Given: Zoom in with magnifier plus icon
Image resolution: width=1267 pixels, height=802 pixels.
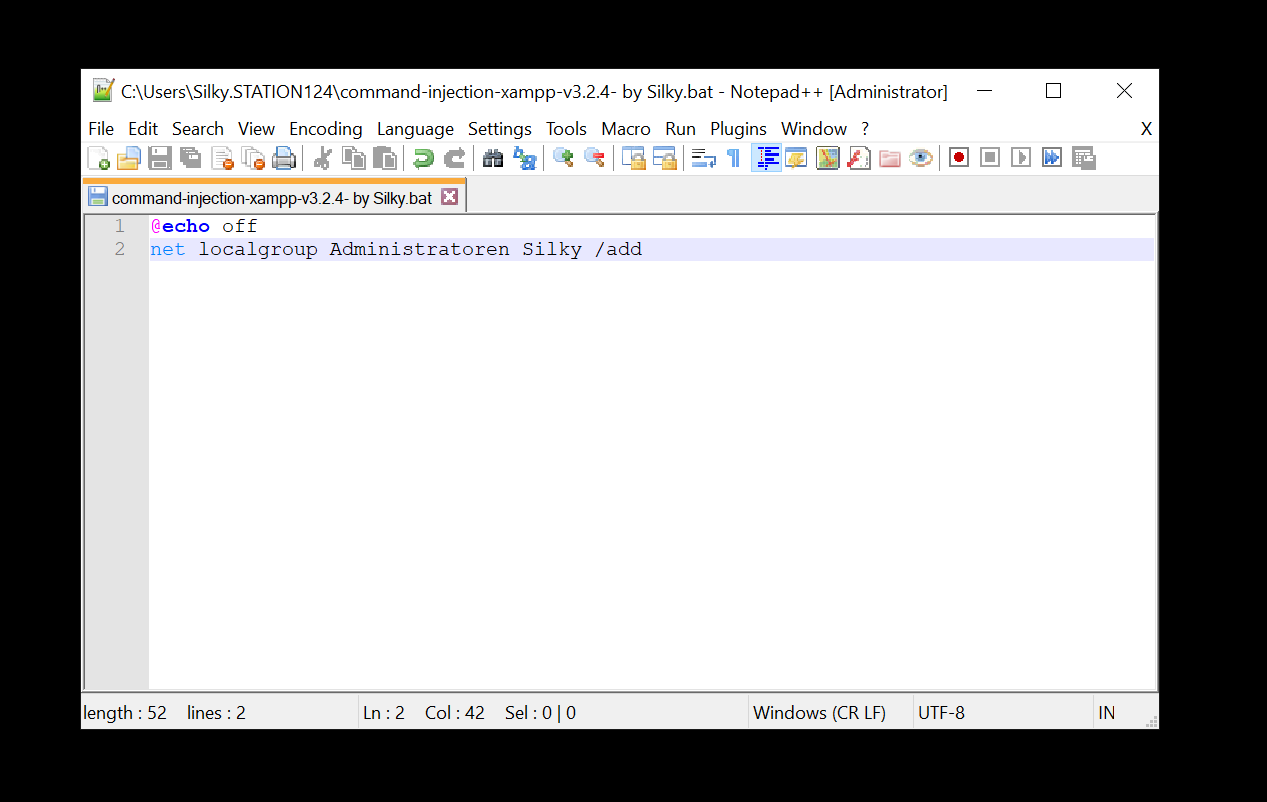Looking at the screenshot, I should tap(564, 158).
